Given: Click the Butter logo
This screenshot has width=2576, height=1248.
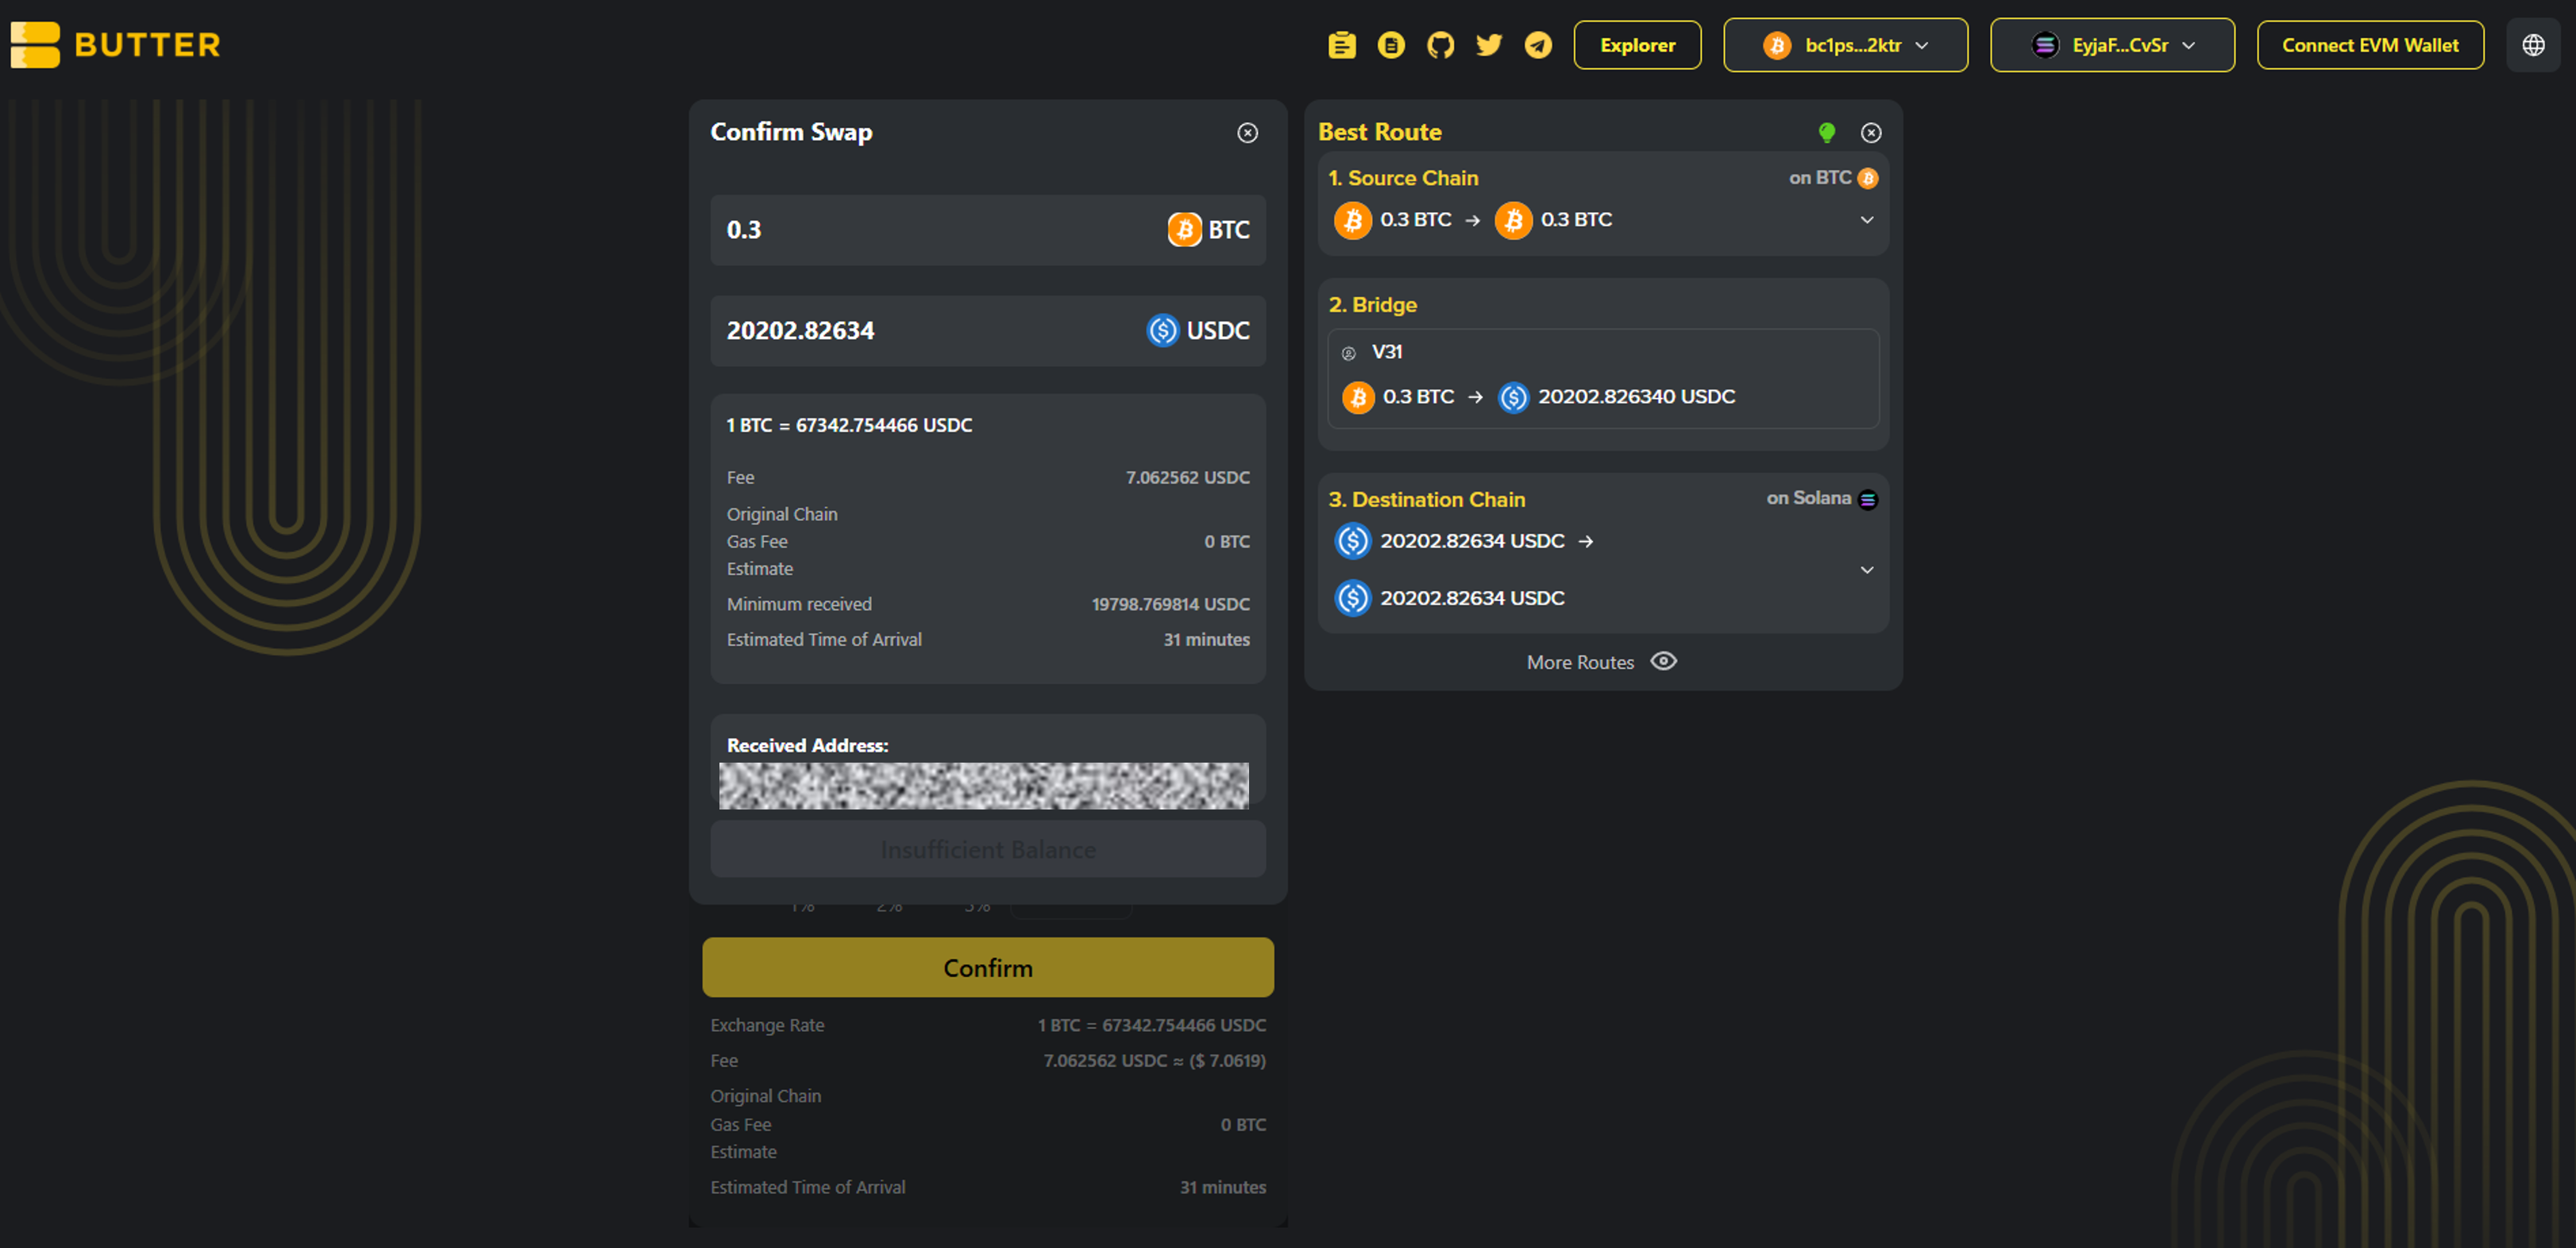Looking at the screenshot, I should (x=116, y=45).
